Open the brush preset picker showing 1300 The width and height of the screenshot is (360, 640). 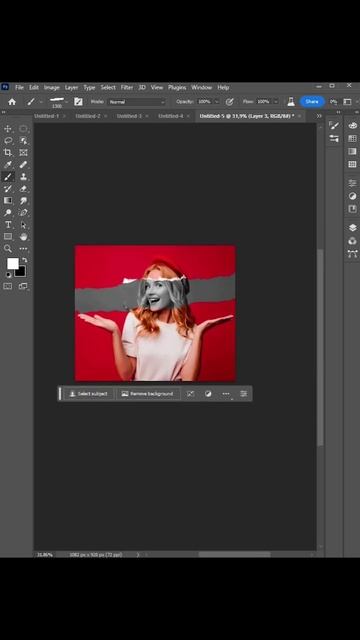click(58, 102)
